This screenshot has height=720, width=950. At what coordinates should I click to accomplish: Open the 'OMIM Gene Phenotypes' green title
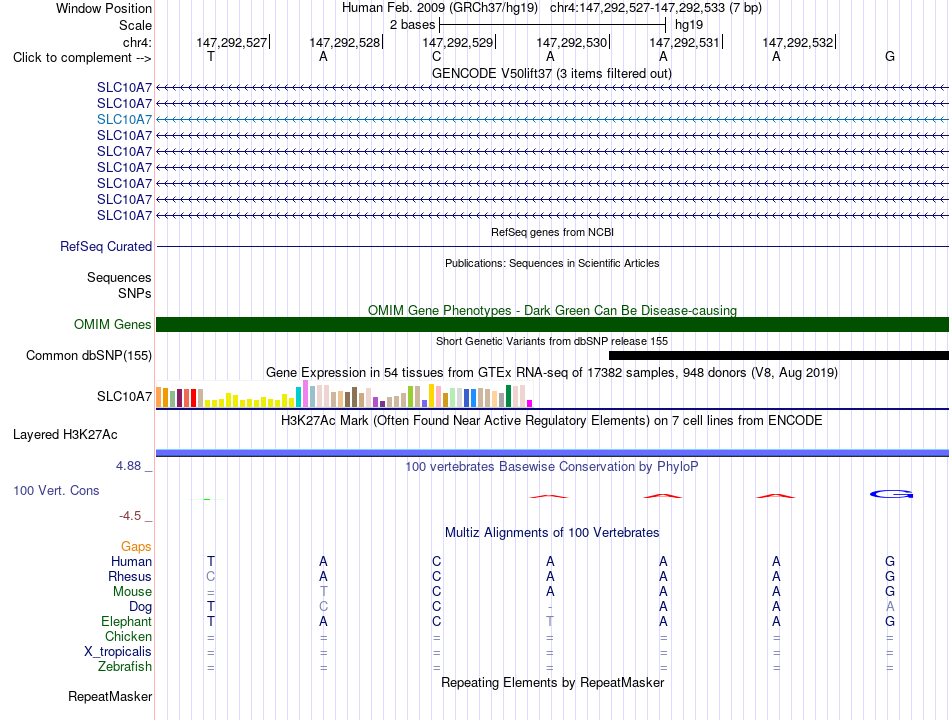pyautogui.click(x=552, y=310)
